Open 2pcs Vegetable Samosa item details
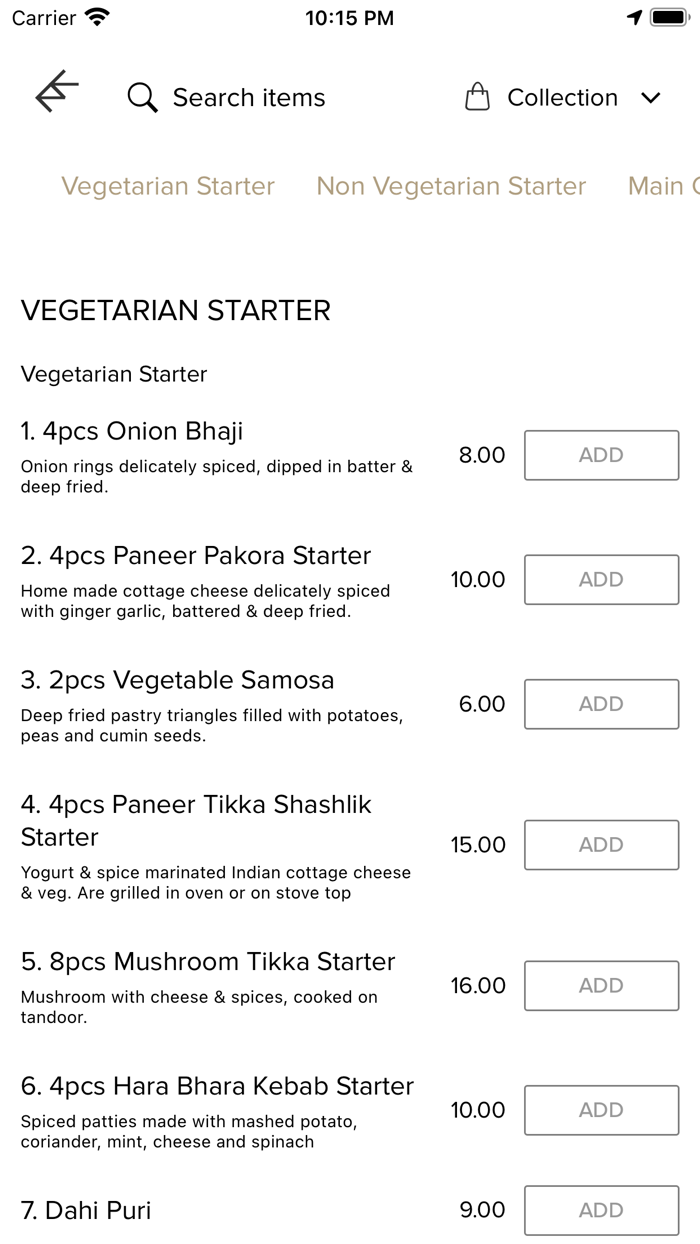The width and height of the screenshot is (700, 1244). [178, 680]
